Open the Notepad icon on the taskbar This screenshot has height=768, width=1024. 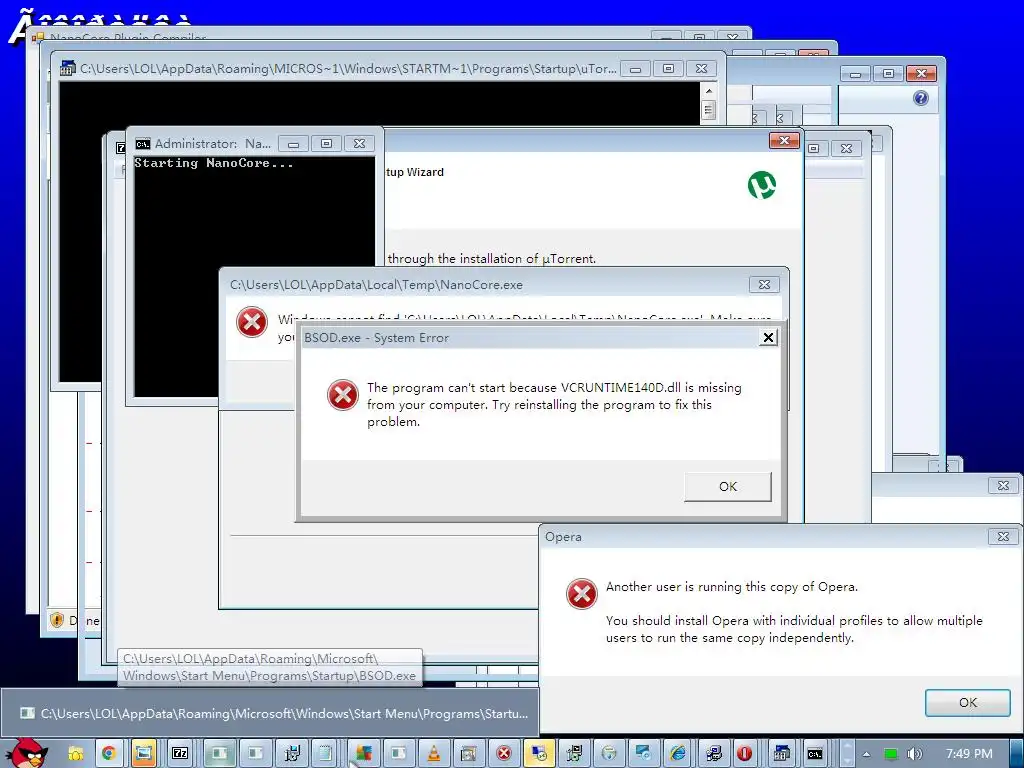tap(326, 754)
